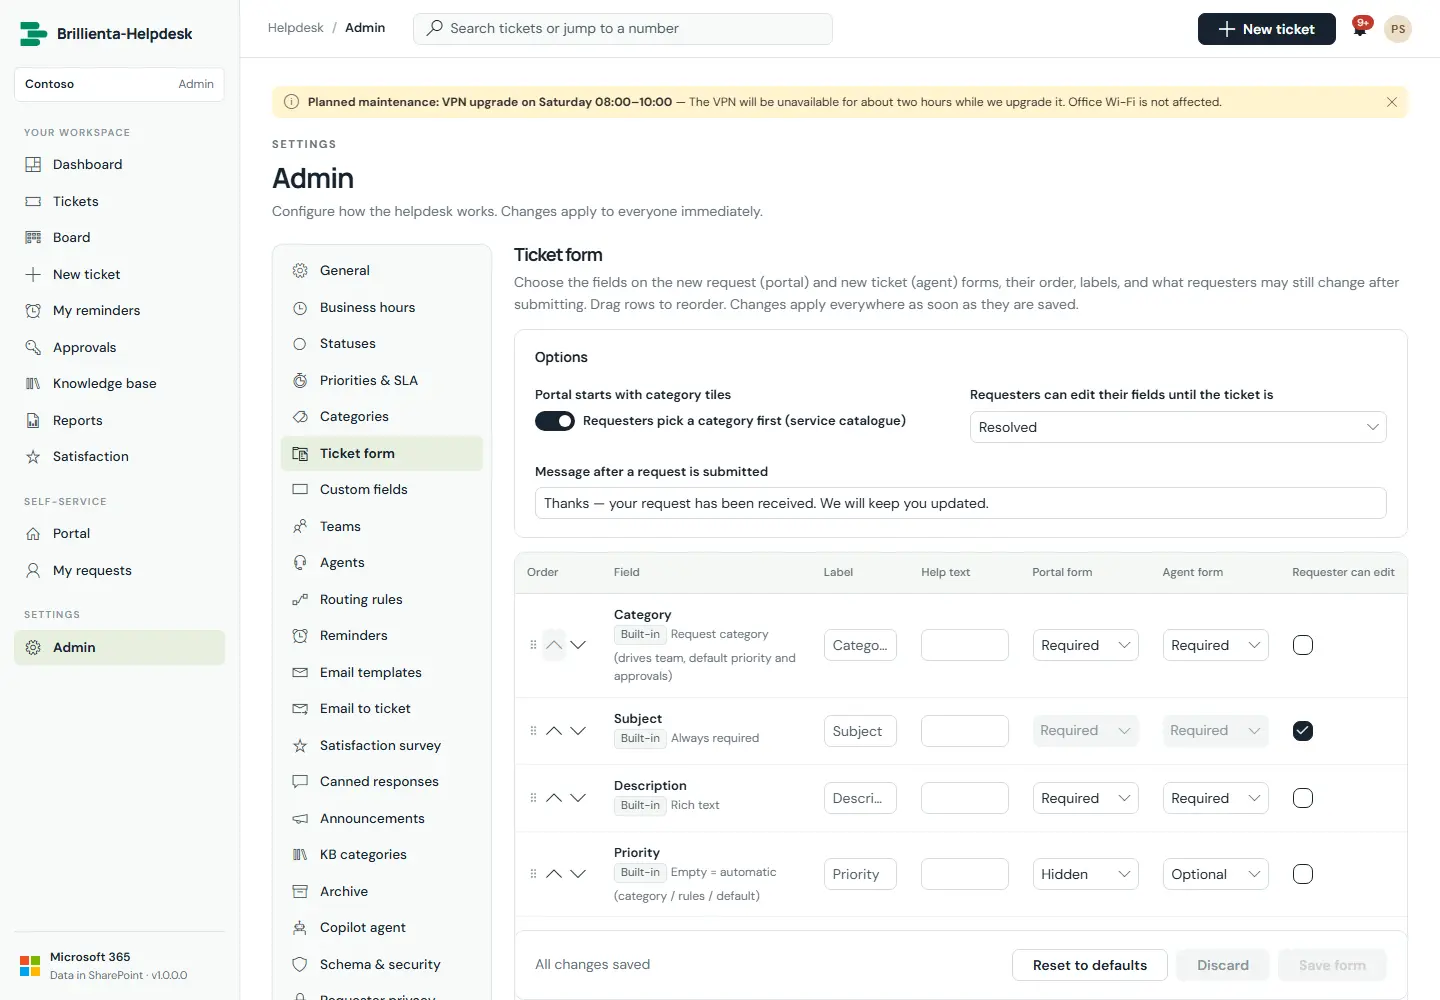Open Category Portal form dropdown

point(1085,645)
